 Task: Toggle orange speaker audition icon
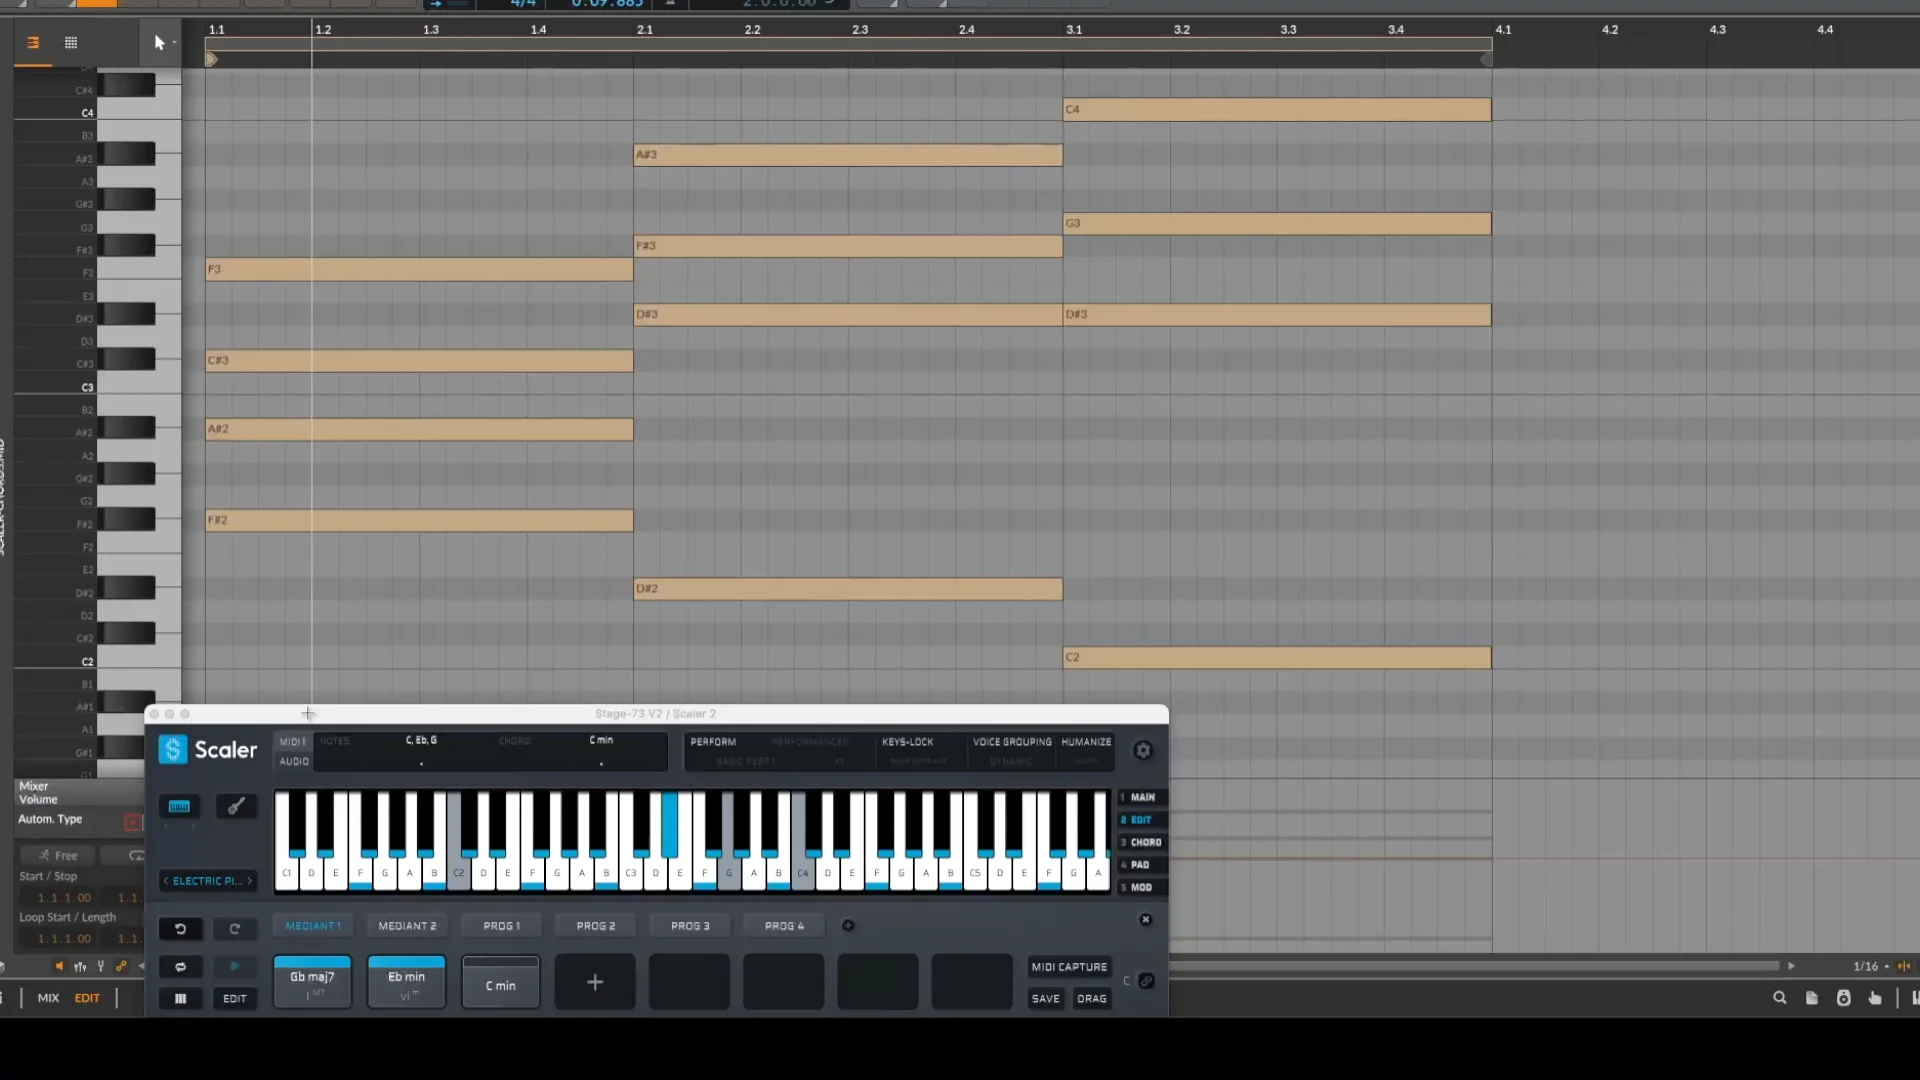pyautogui.click(x=59, y=966)
